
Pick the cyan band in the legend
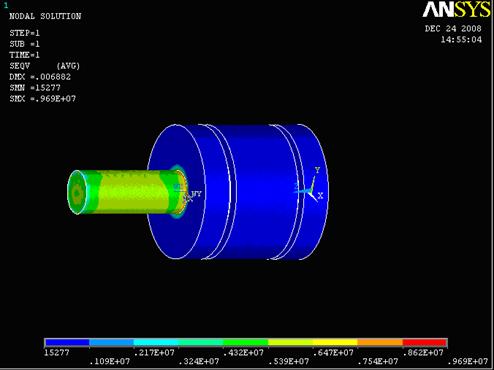156,343
